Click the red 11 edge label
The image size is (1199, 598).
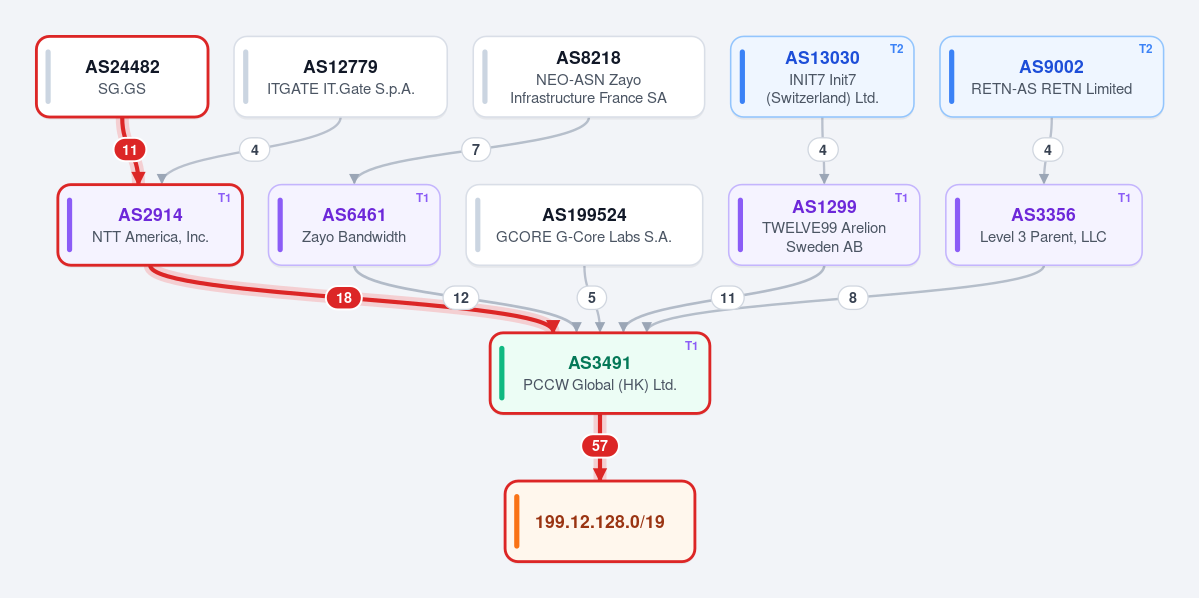tap(130, 150)
